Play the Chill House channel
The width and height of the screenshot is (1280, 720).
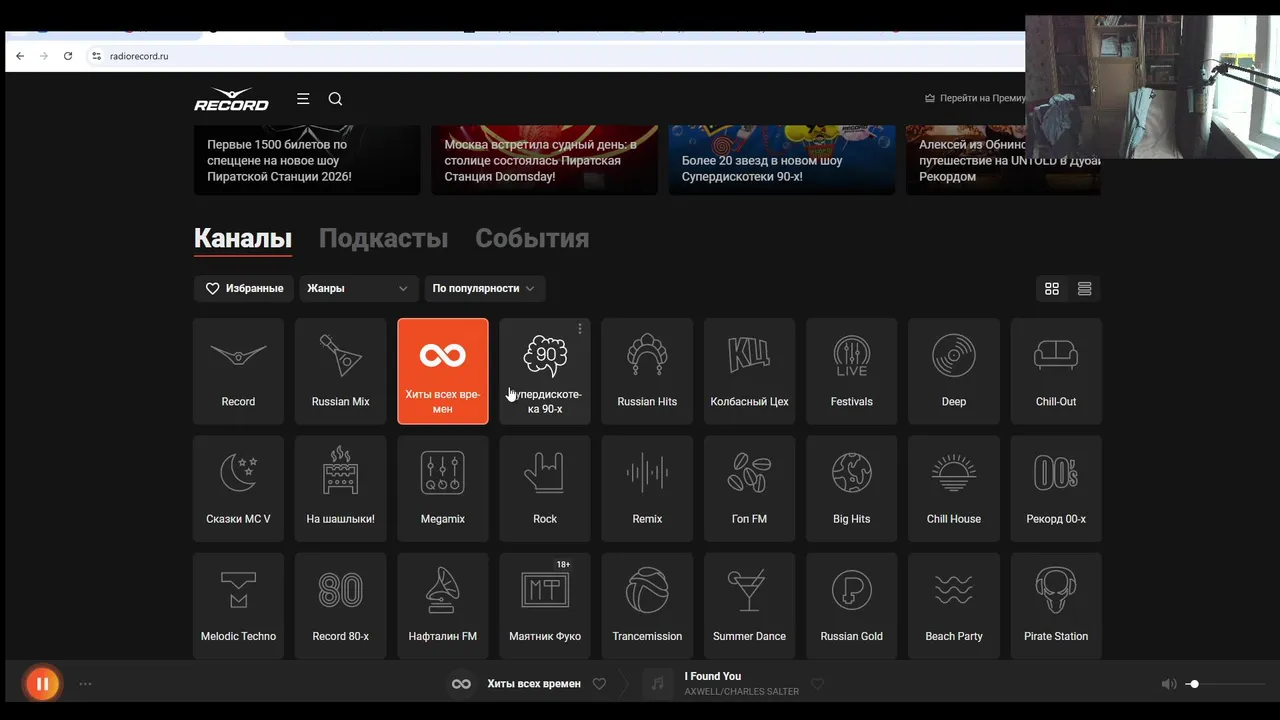point(954,488)
